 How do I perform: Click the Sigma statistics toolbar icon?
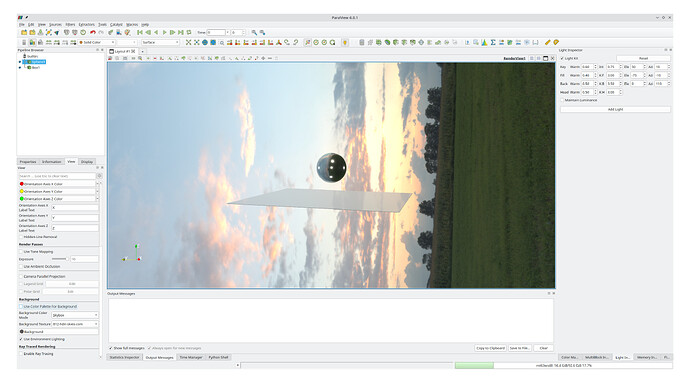(493, 42)
